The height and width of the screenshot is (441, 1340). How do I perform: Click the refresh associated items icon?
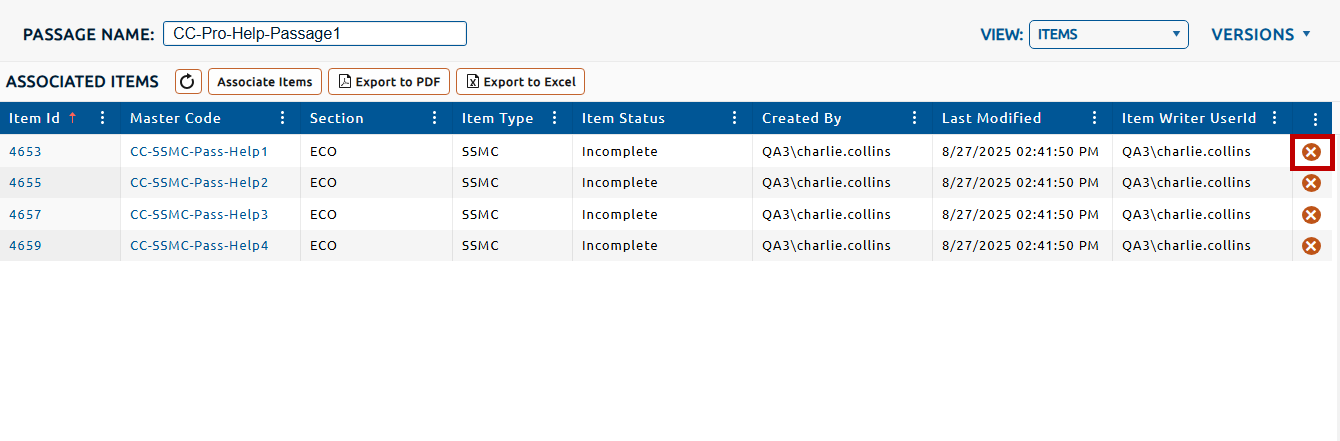tap(189, 82)
